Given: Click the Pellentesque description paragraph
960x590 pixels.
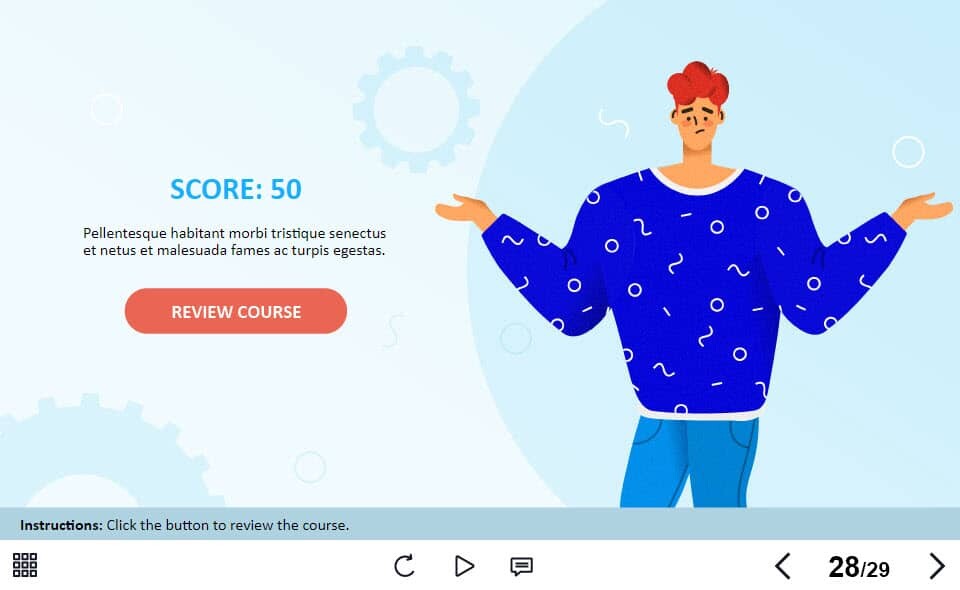Looking at the screenshot, I should coord(234,242).
